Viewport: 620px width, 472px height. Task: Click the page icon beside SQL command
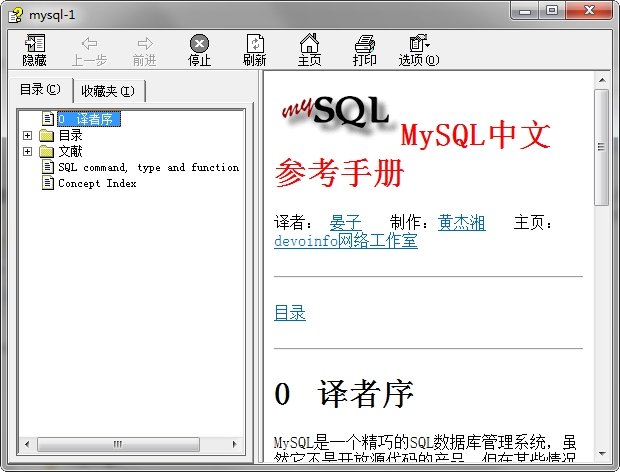pos(48,167)
